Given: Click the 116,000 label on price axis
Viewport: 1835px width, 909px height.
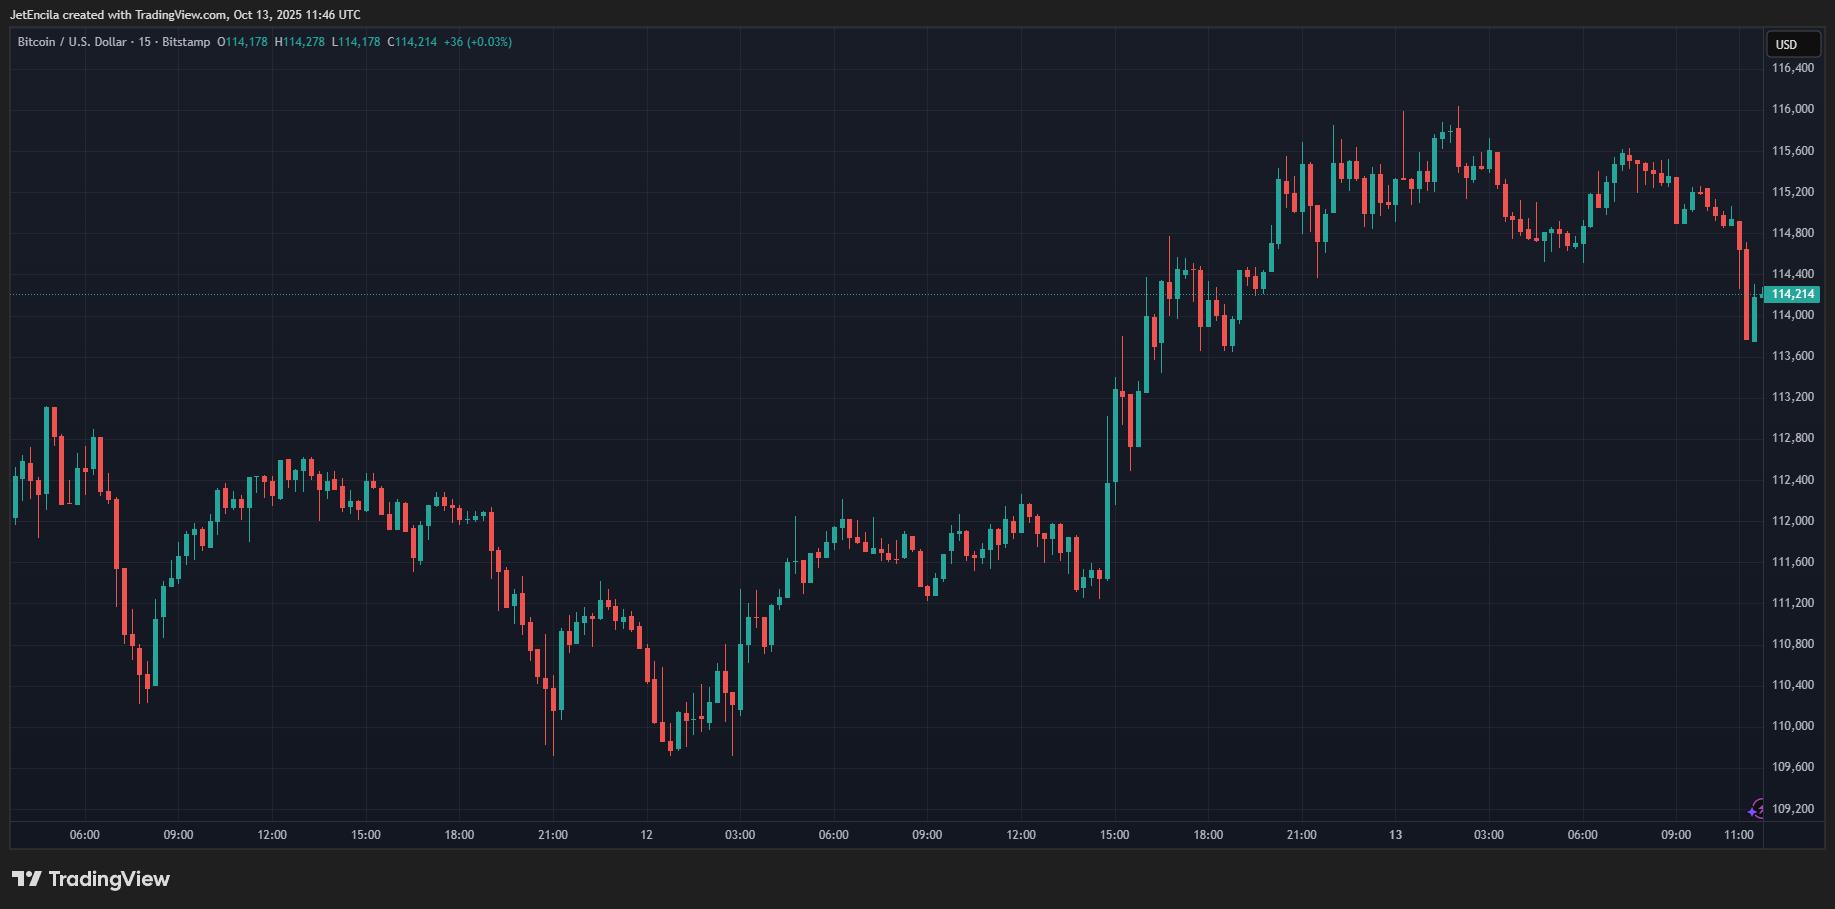Looking at the screenshot, I should click(x=1792, y=109).
